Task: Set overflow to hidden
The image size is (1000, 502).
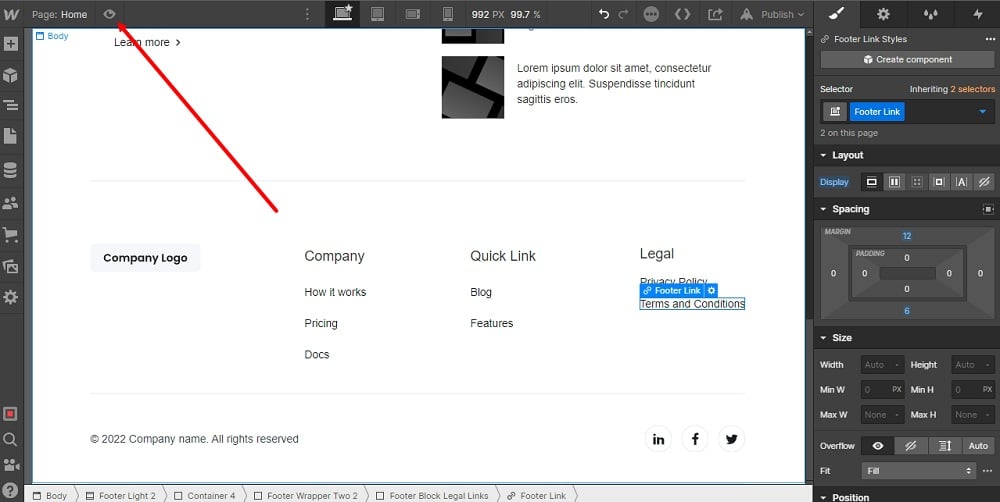Action: [911, 446]
